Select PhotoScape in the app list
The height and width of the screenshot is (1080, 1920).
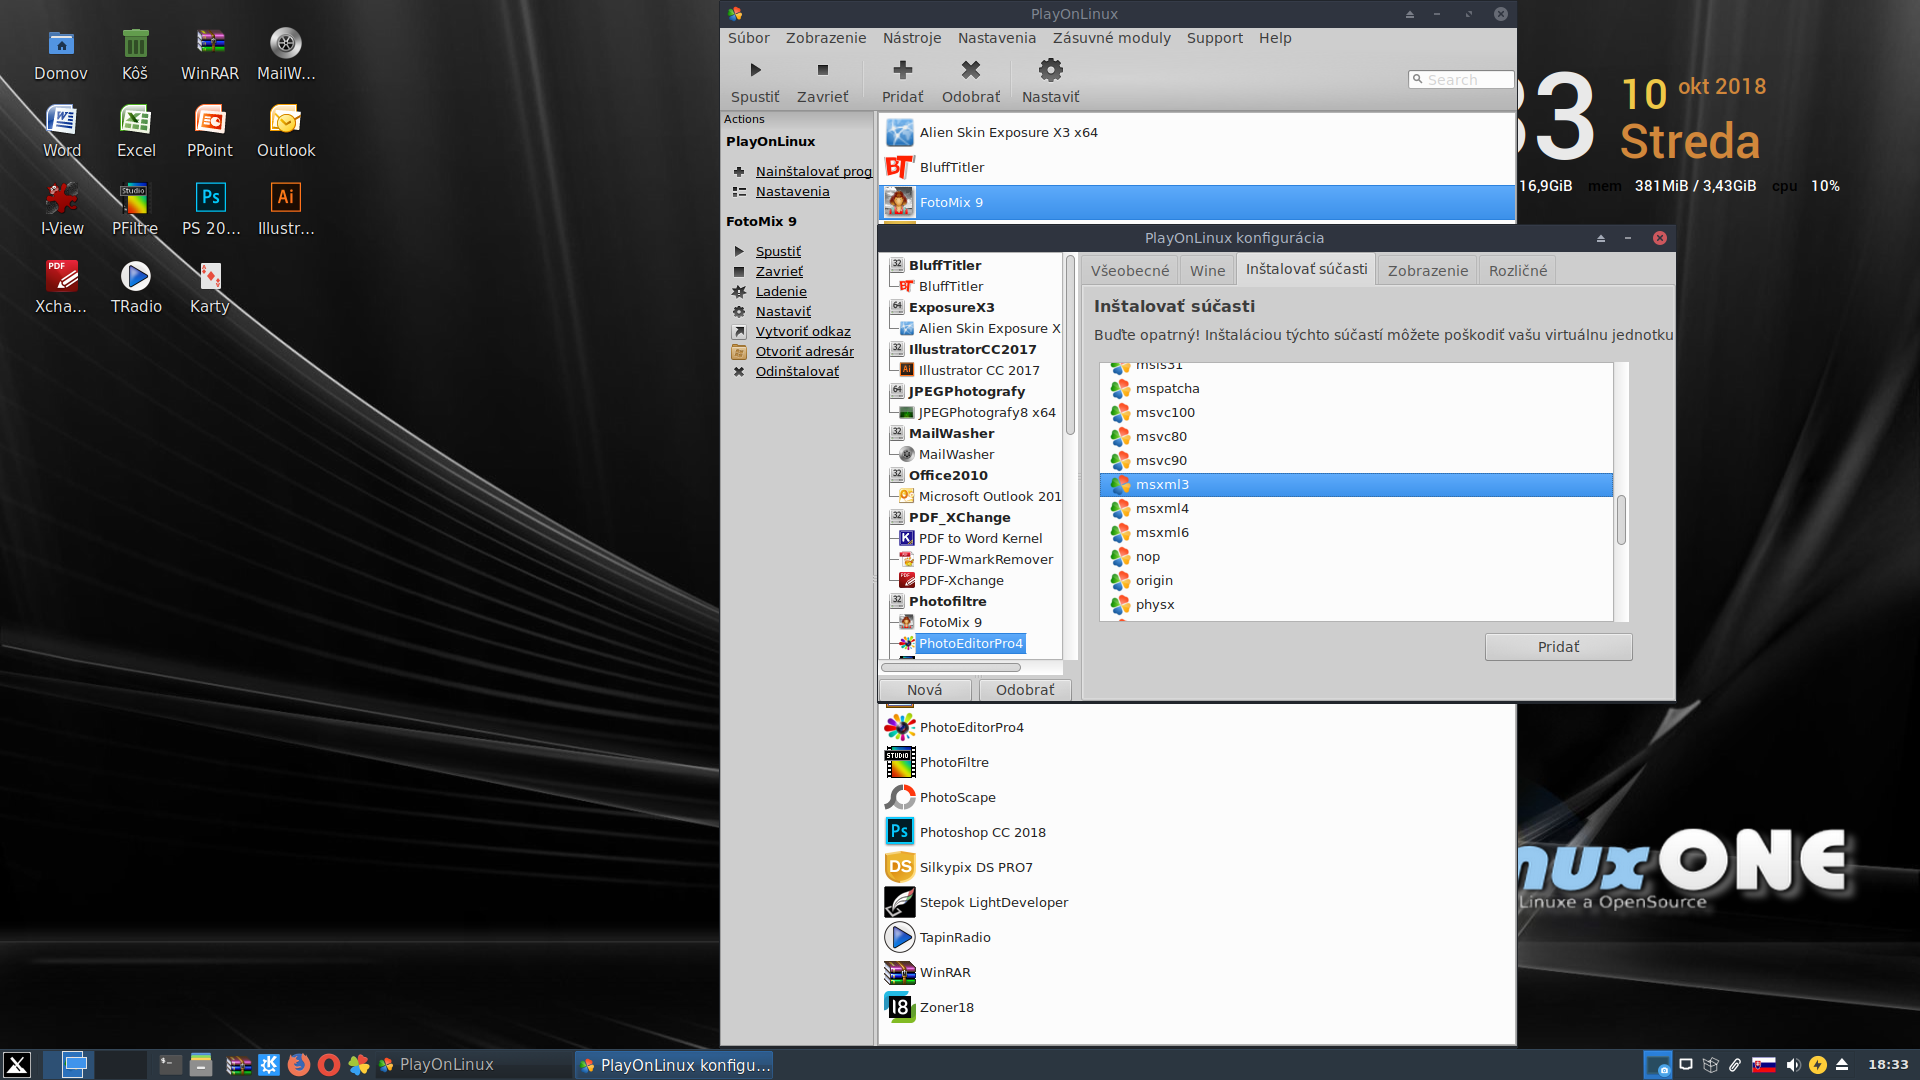click(1196, 797)
